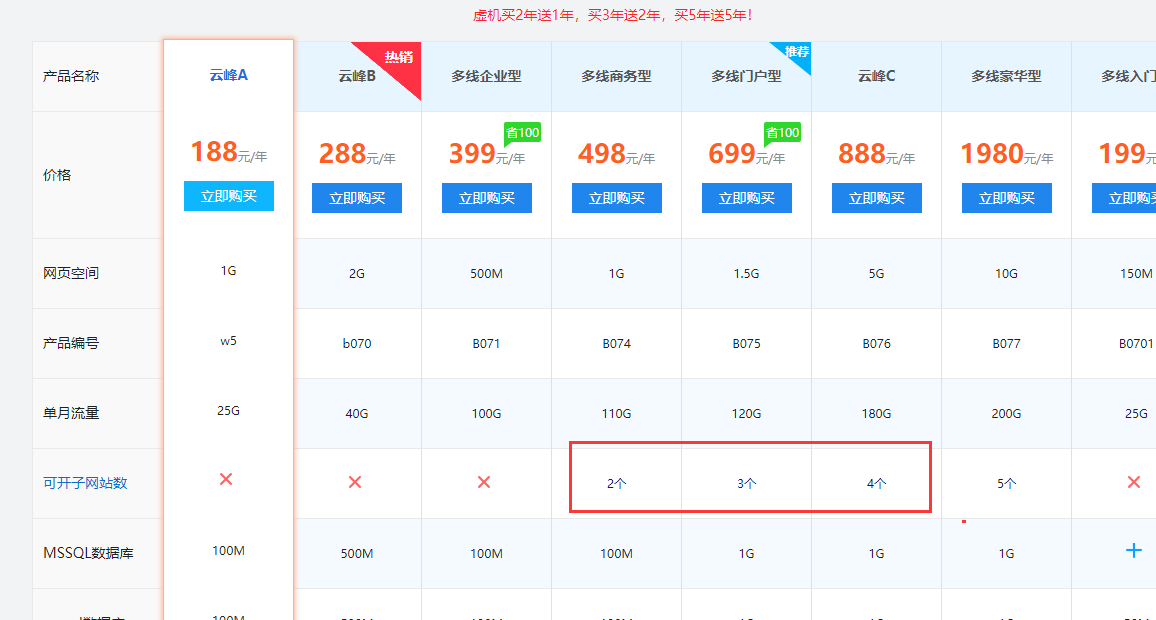Image resolution: width=1156 pixels, height=620 pixels.
Task: Click the red × under 云峰A subsites row
Action: pyautogui.click(x=228, y=480)
